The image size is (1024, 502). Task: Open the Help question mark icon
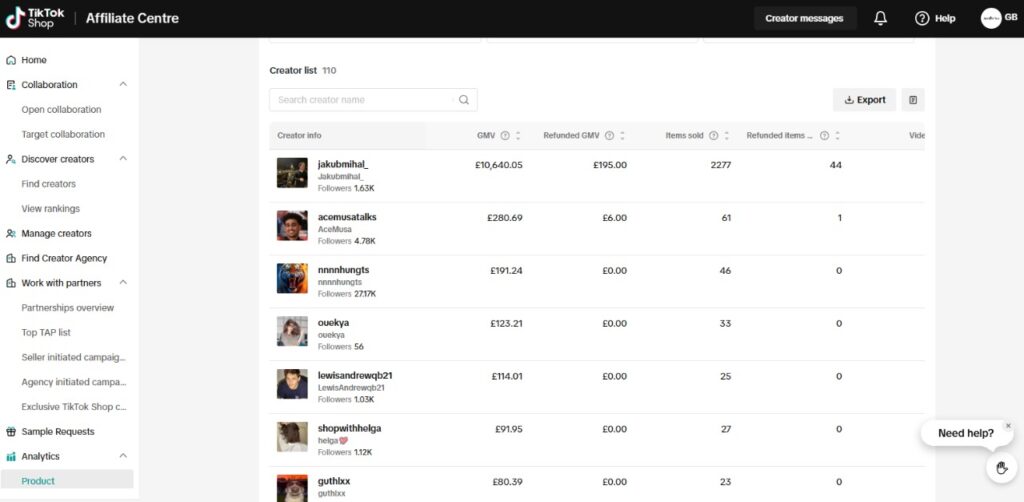(922, 18)
